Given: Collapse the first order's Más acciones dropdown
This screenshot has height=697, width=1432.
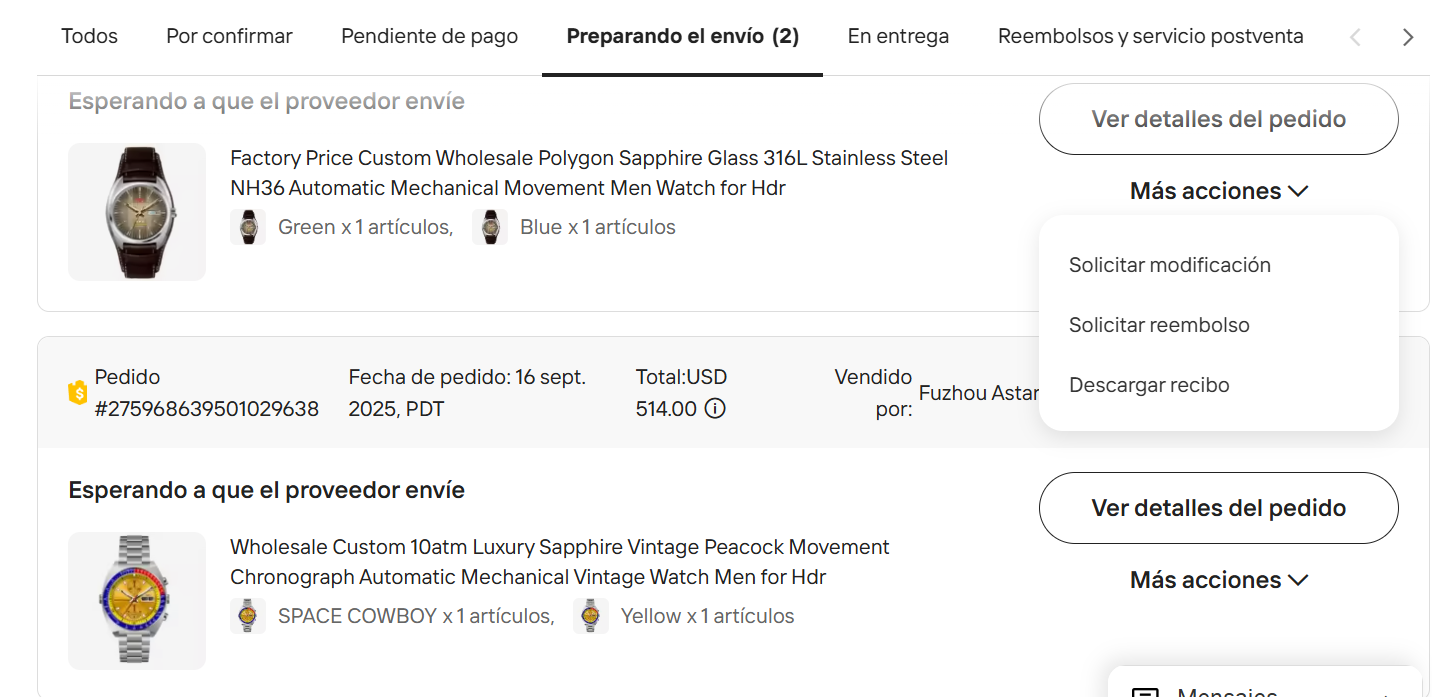Looking at the screenshot, I should coord(1218,191).
